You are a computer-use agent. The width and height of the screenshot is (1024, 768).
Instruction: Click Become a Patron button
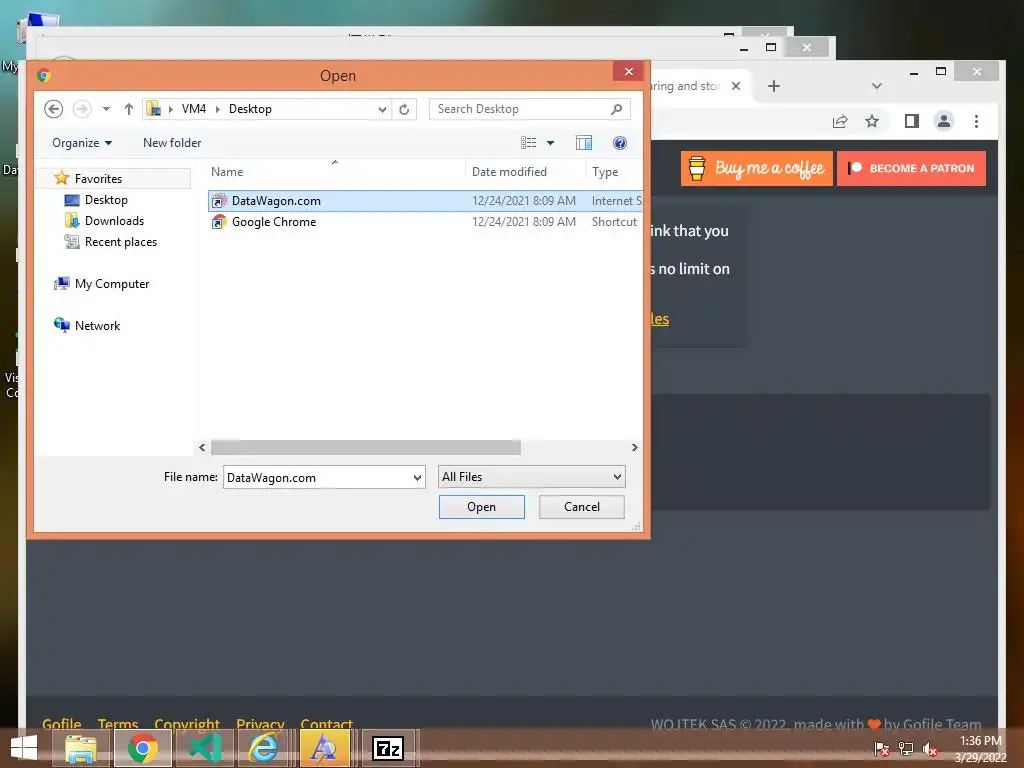point(912,168)
